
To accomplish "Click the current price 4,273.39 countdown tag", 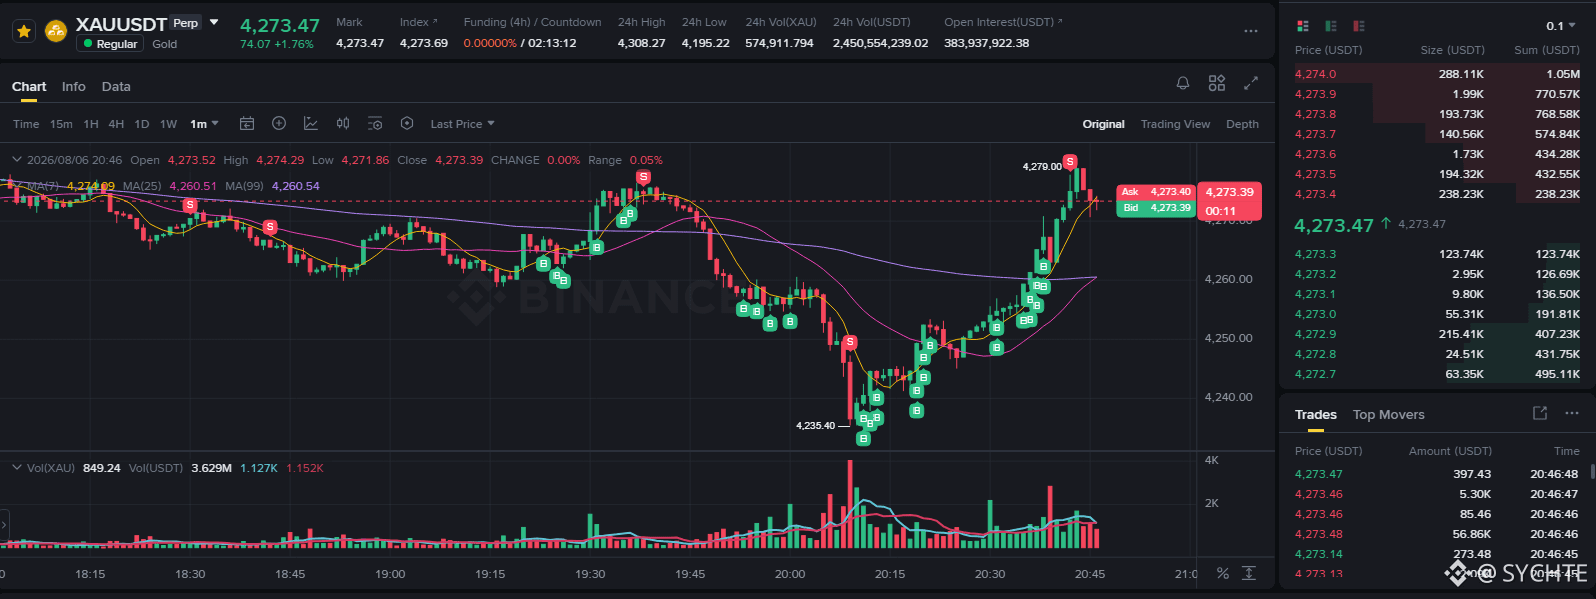I will [1229, 201].
